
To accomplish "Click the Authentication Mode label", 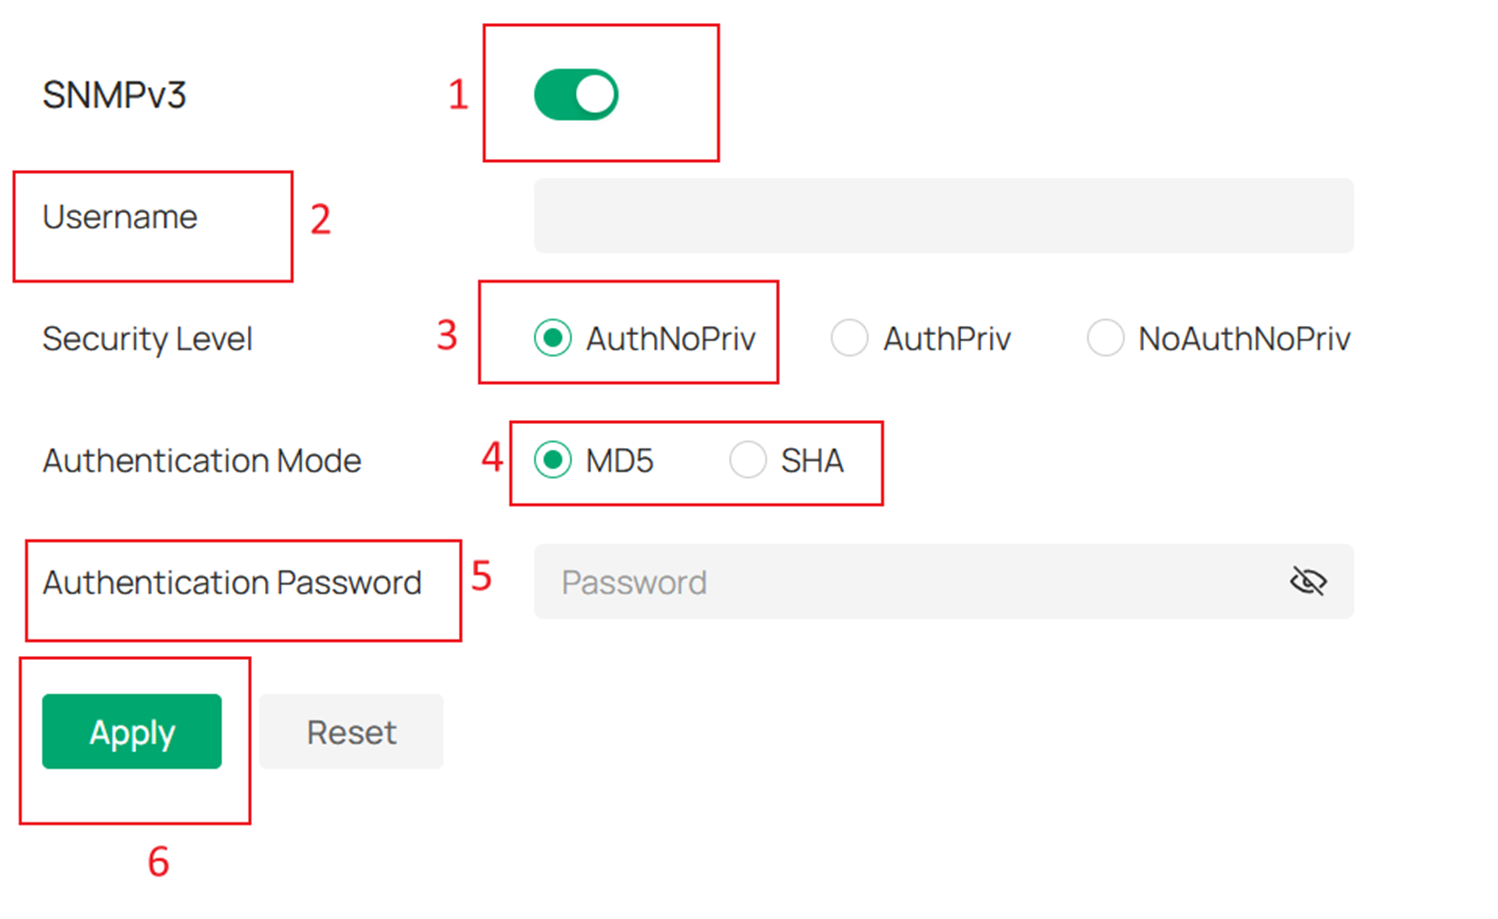I will (x=200, y=461).
